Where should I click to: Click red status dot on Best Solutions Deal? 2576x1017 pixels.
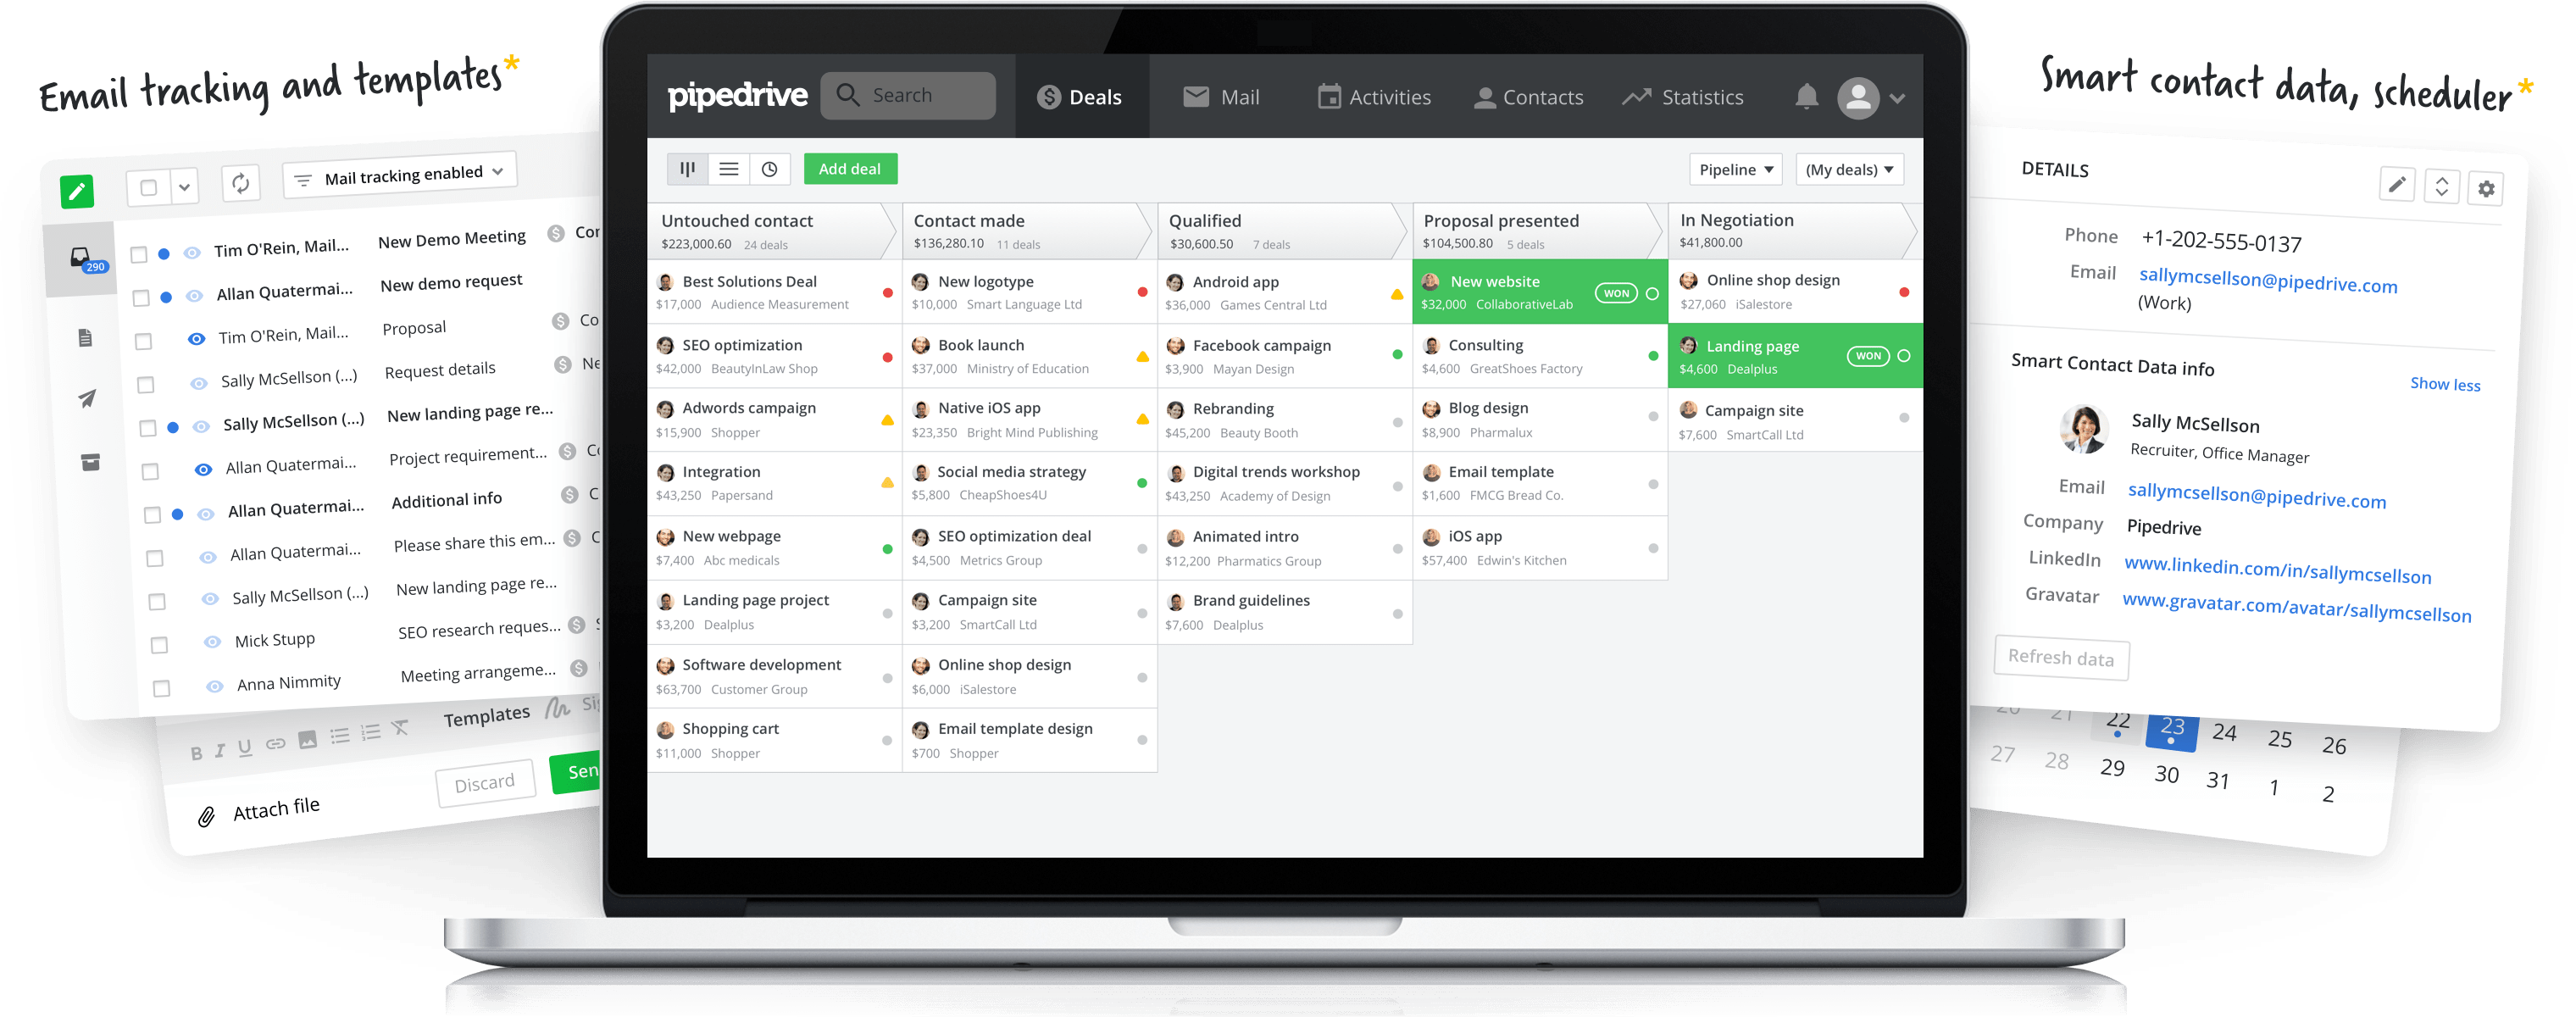[x=887, y=293]
